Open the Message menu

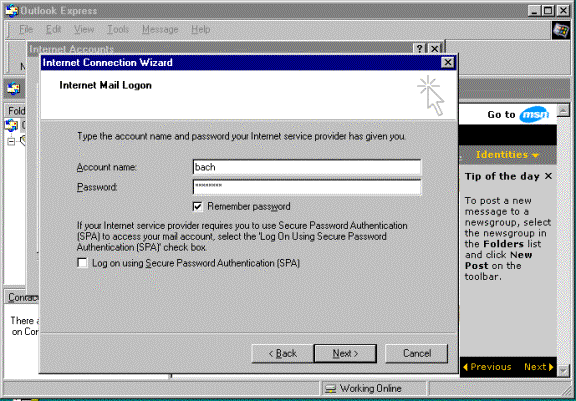point(160,29)
